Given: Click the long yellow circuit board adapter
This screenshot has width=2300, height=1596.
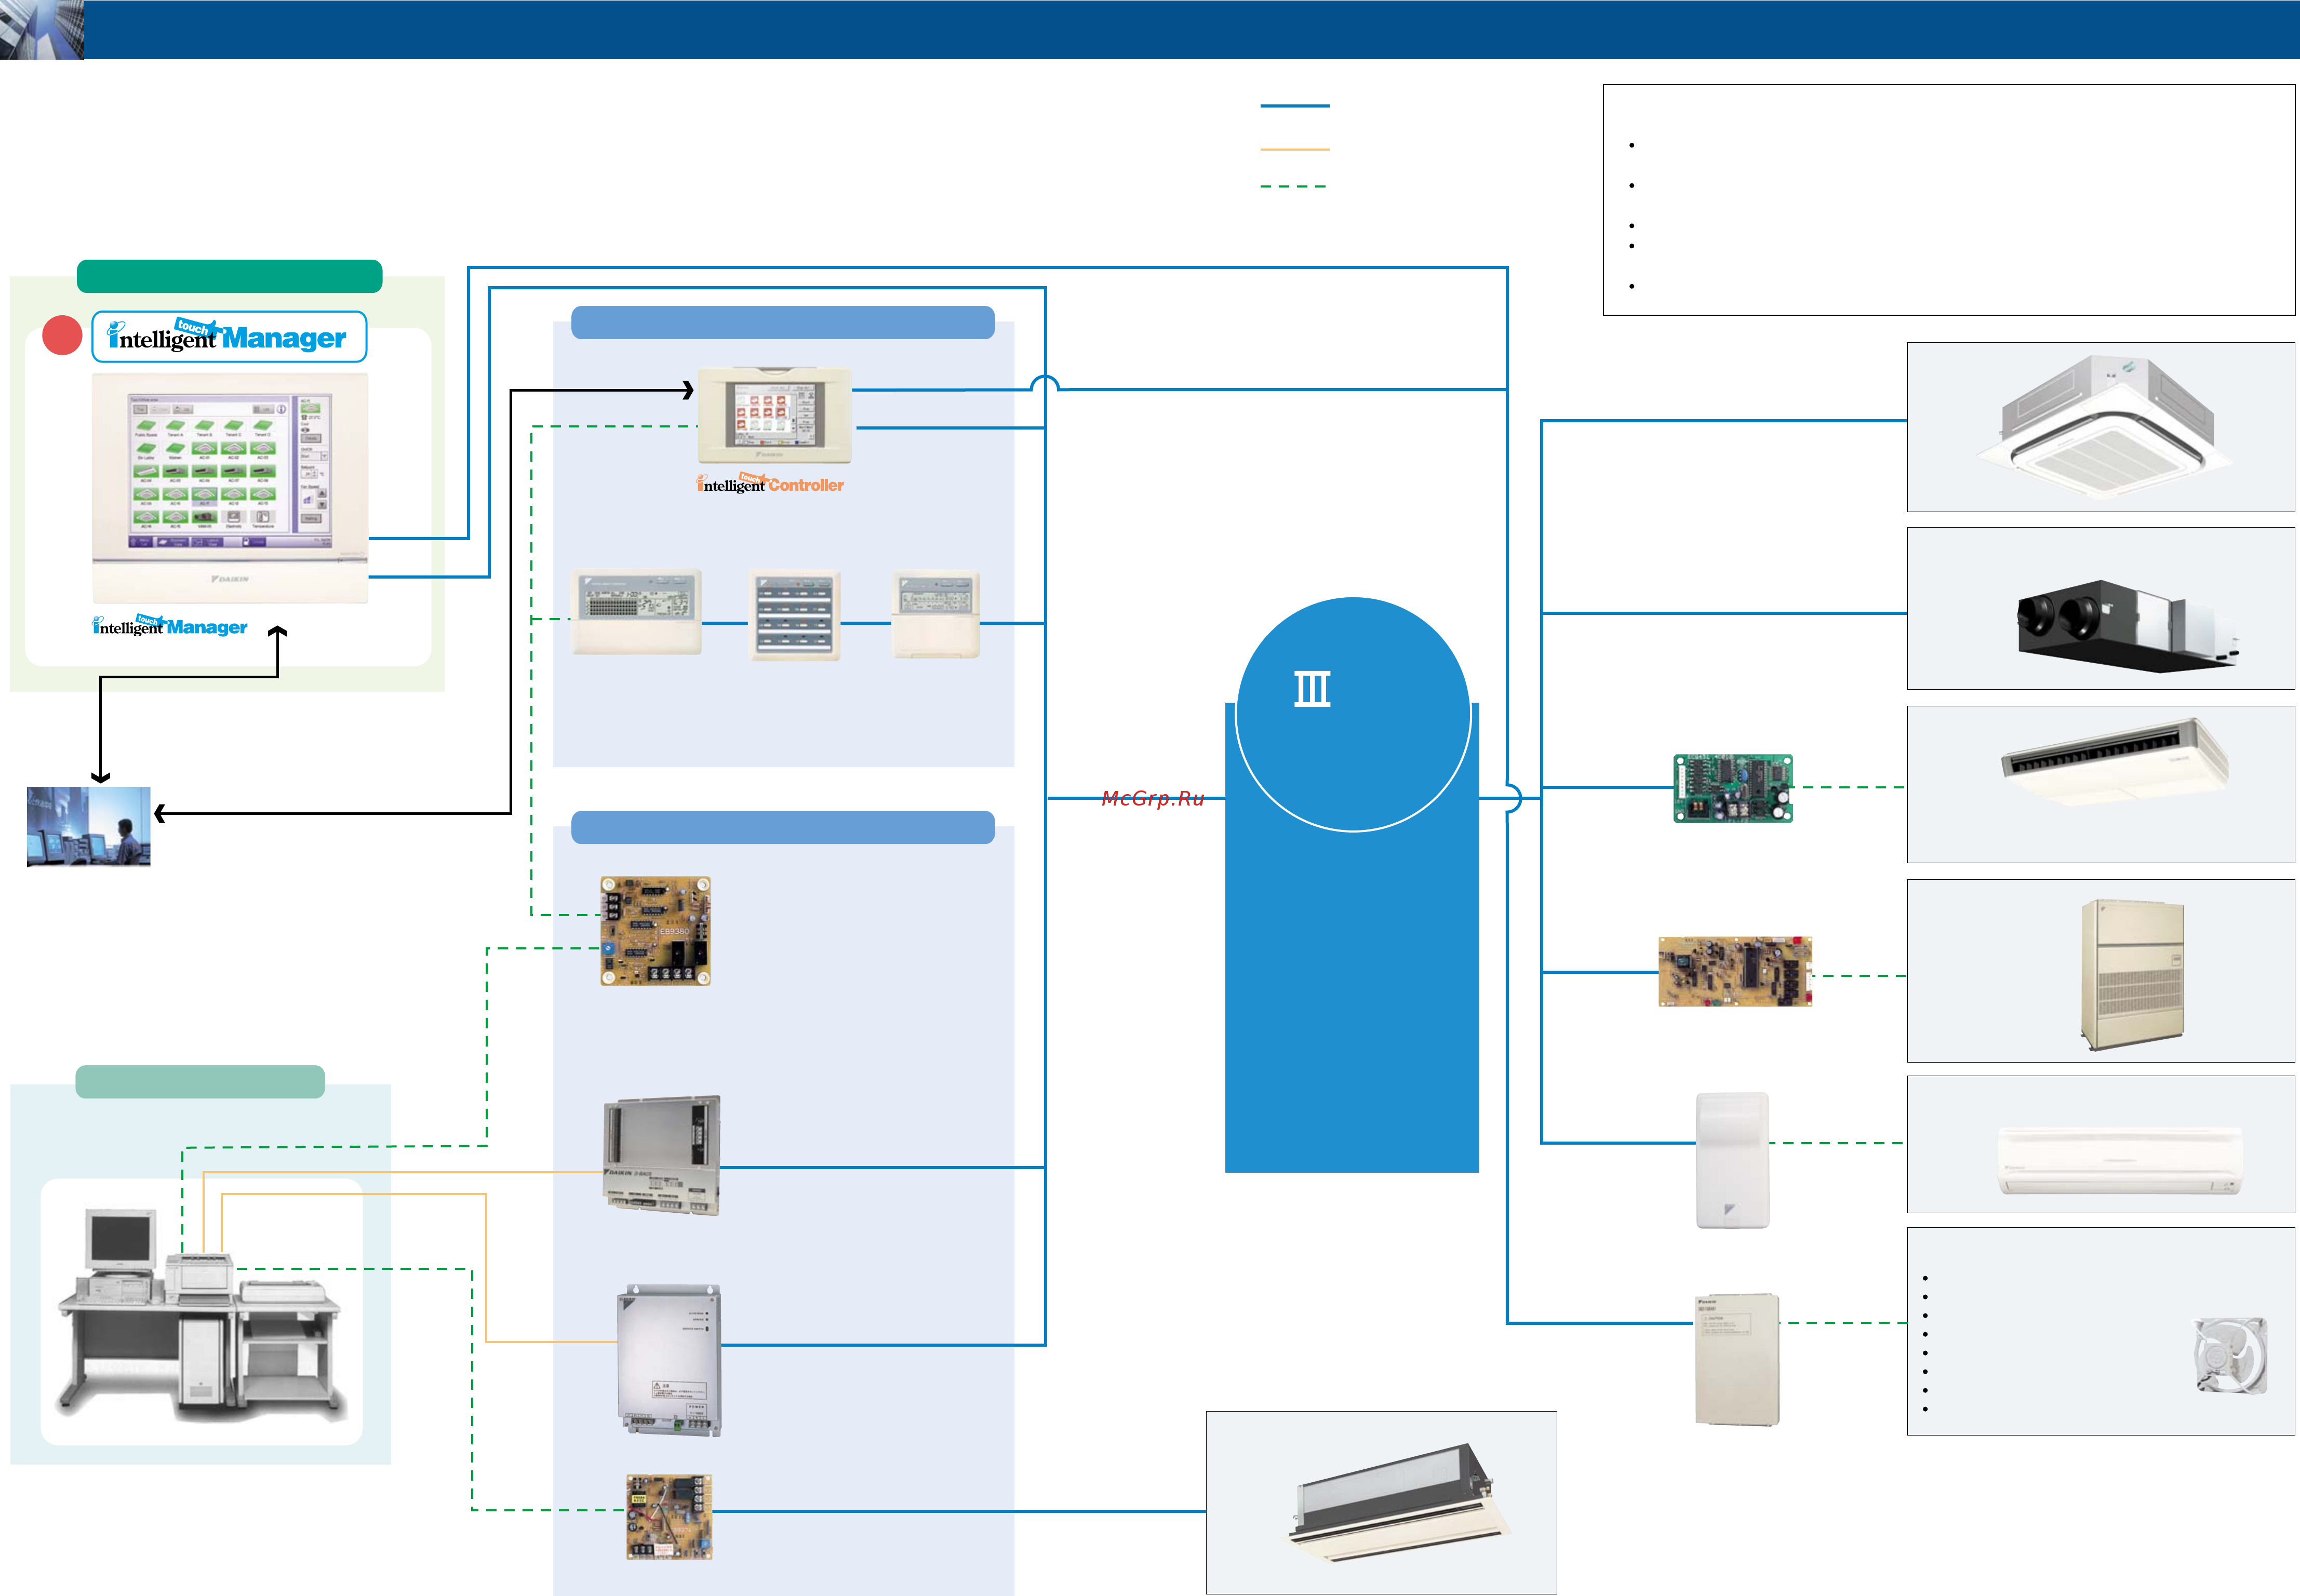Looking at the screenshot, I should click(x=1735, y=971).
